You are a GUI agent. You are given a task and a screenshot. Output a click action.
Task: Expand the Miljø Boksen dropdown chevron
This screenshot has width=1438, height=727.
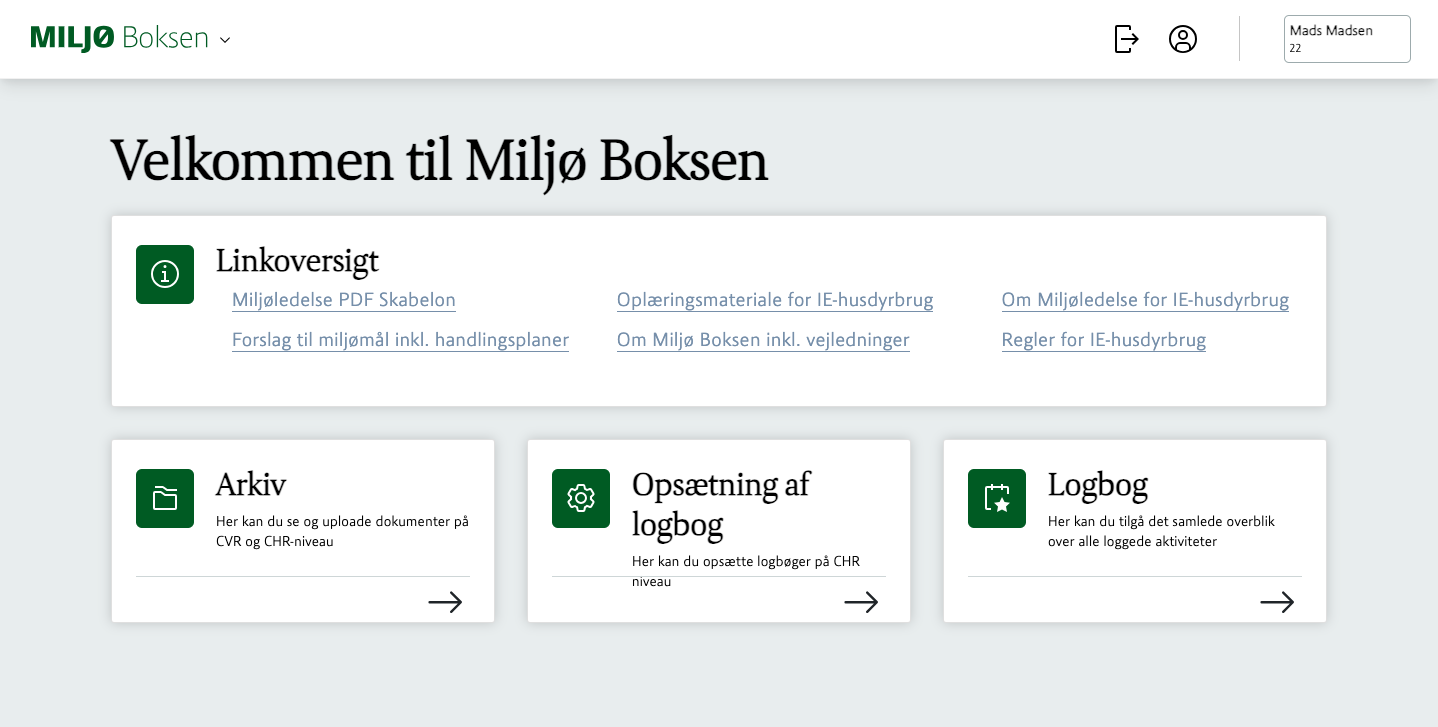tap(225, 40)
